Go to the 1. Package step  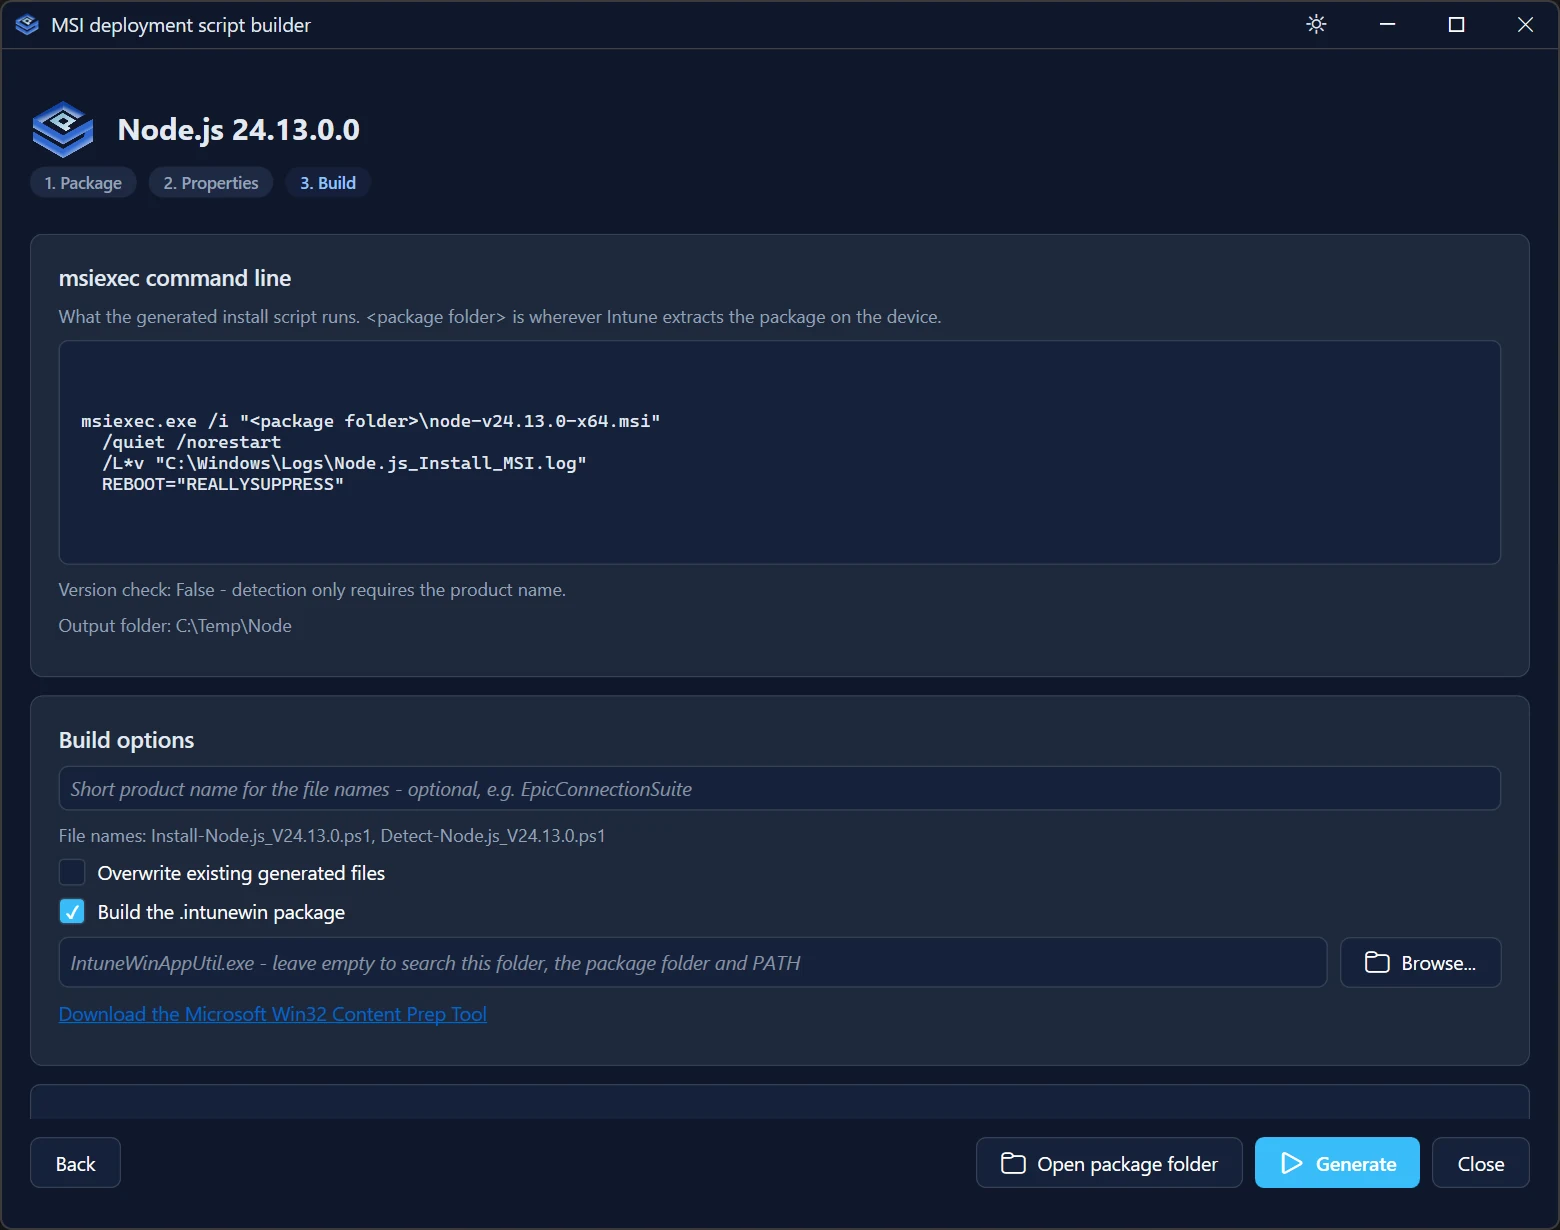tap(83, 183)
